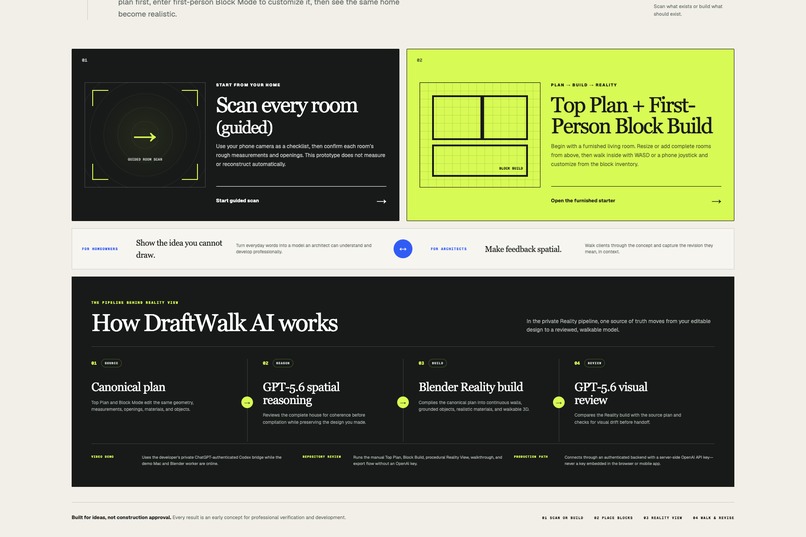Click the arrow icon beside Open the furnished starter
This screenshot has width=806, height=537.
(716, 201)
